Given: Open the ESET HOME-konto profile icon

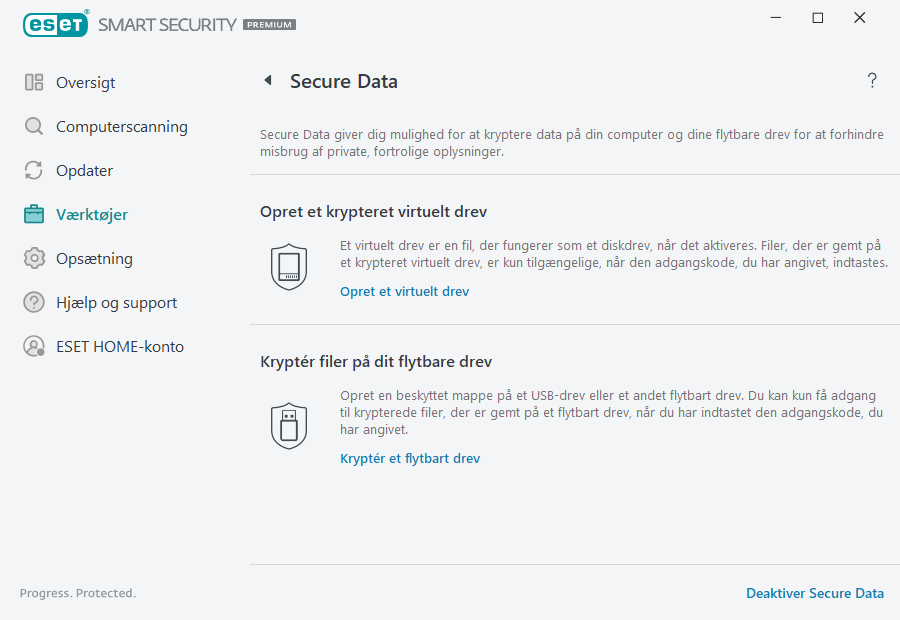Looking at the screenshot, I should point(34,346).
